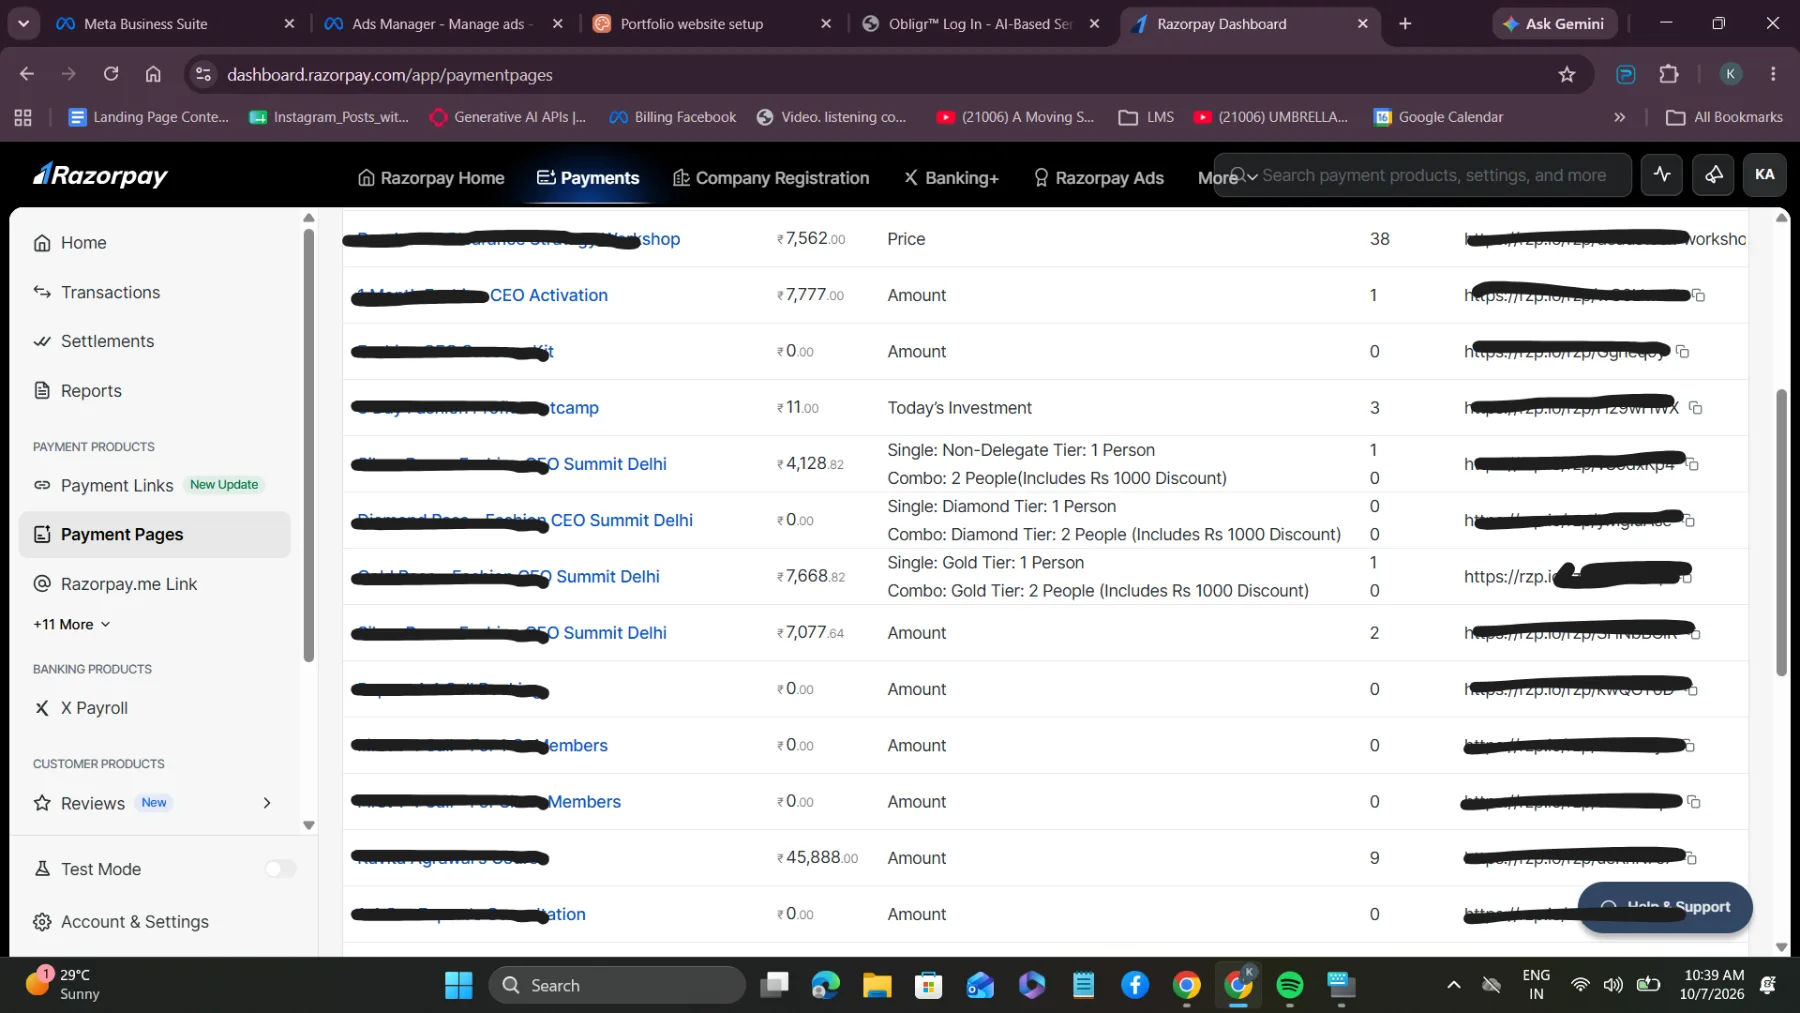Click the announcements icon beside KA avatar
The image size is (1800, 1013).
pyautogui.click(x=1713, y=175)
